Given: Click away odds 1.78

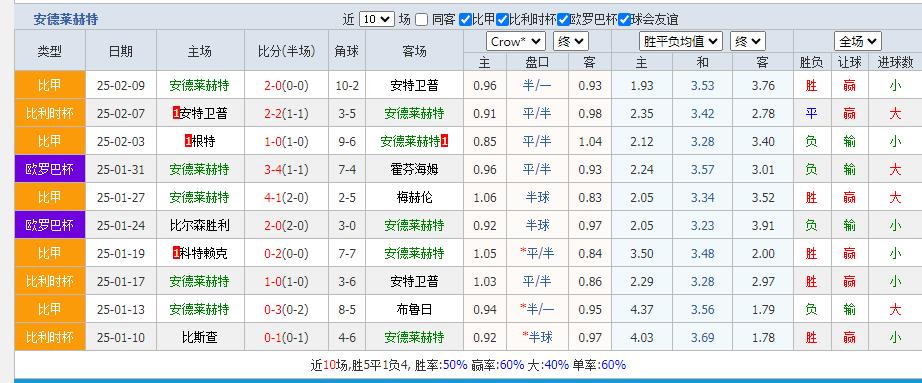Looking at the screenshot, I should pos(763,337).
